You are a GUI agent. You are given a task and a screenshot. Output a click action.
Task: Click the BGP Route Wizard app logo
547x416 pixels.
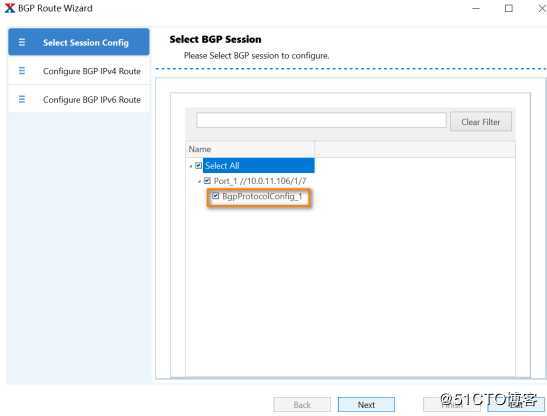(9, 8)
